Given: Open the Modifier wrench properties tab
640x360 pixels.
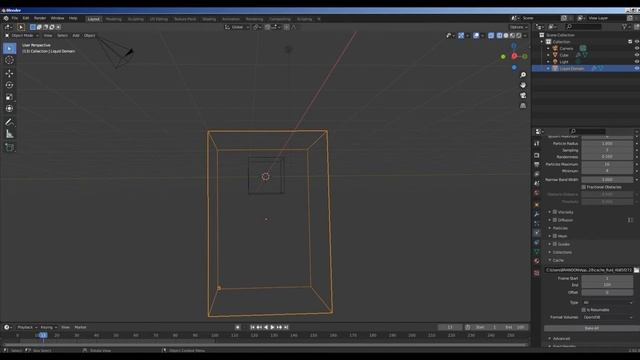Looking at the screenshot, I should 537,214.
